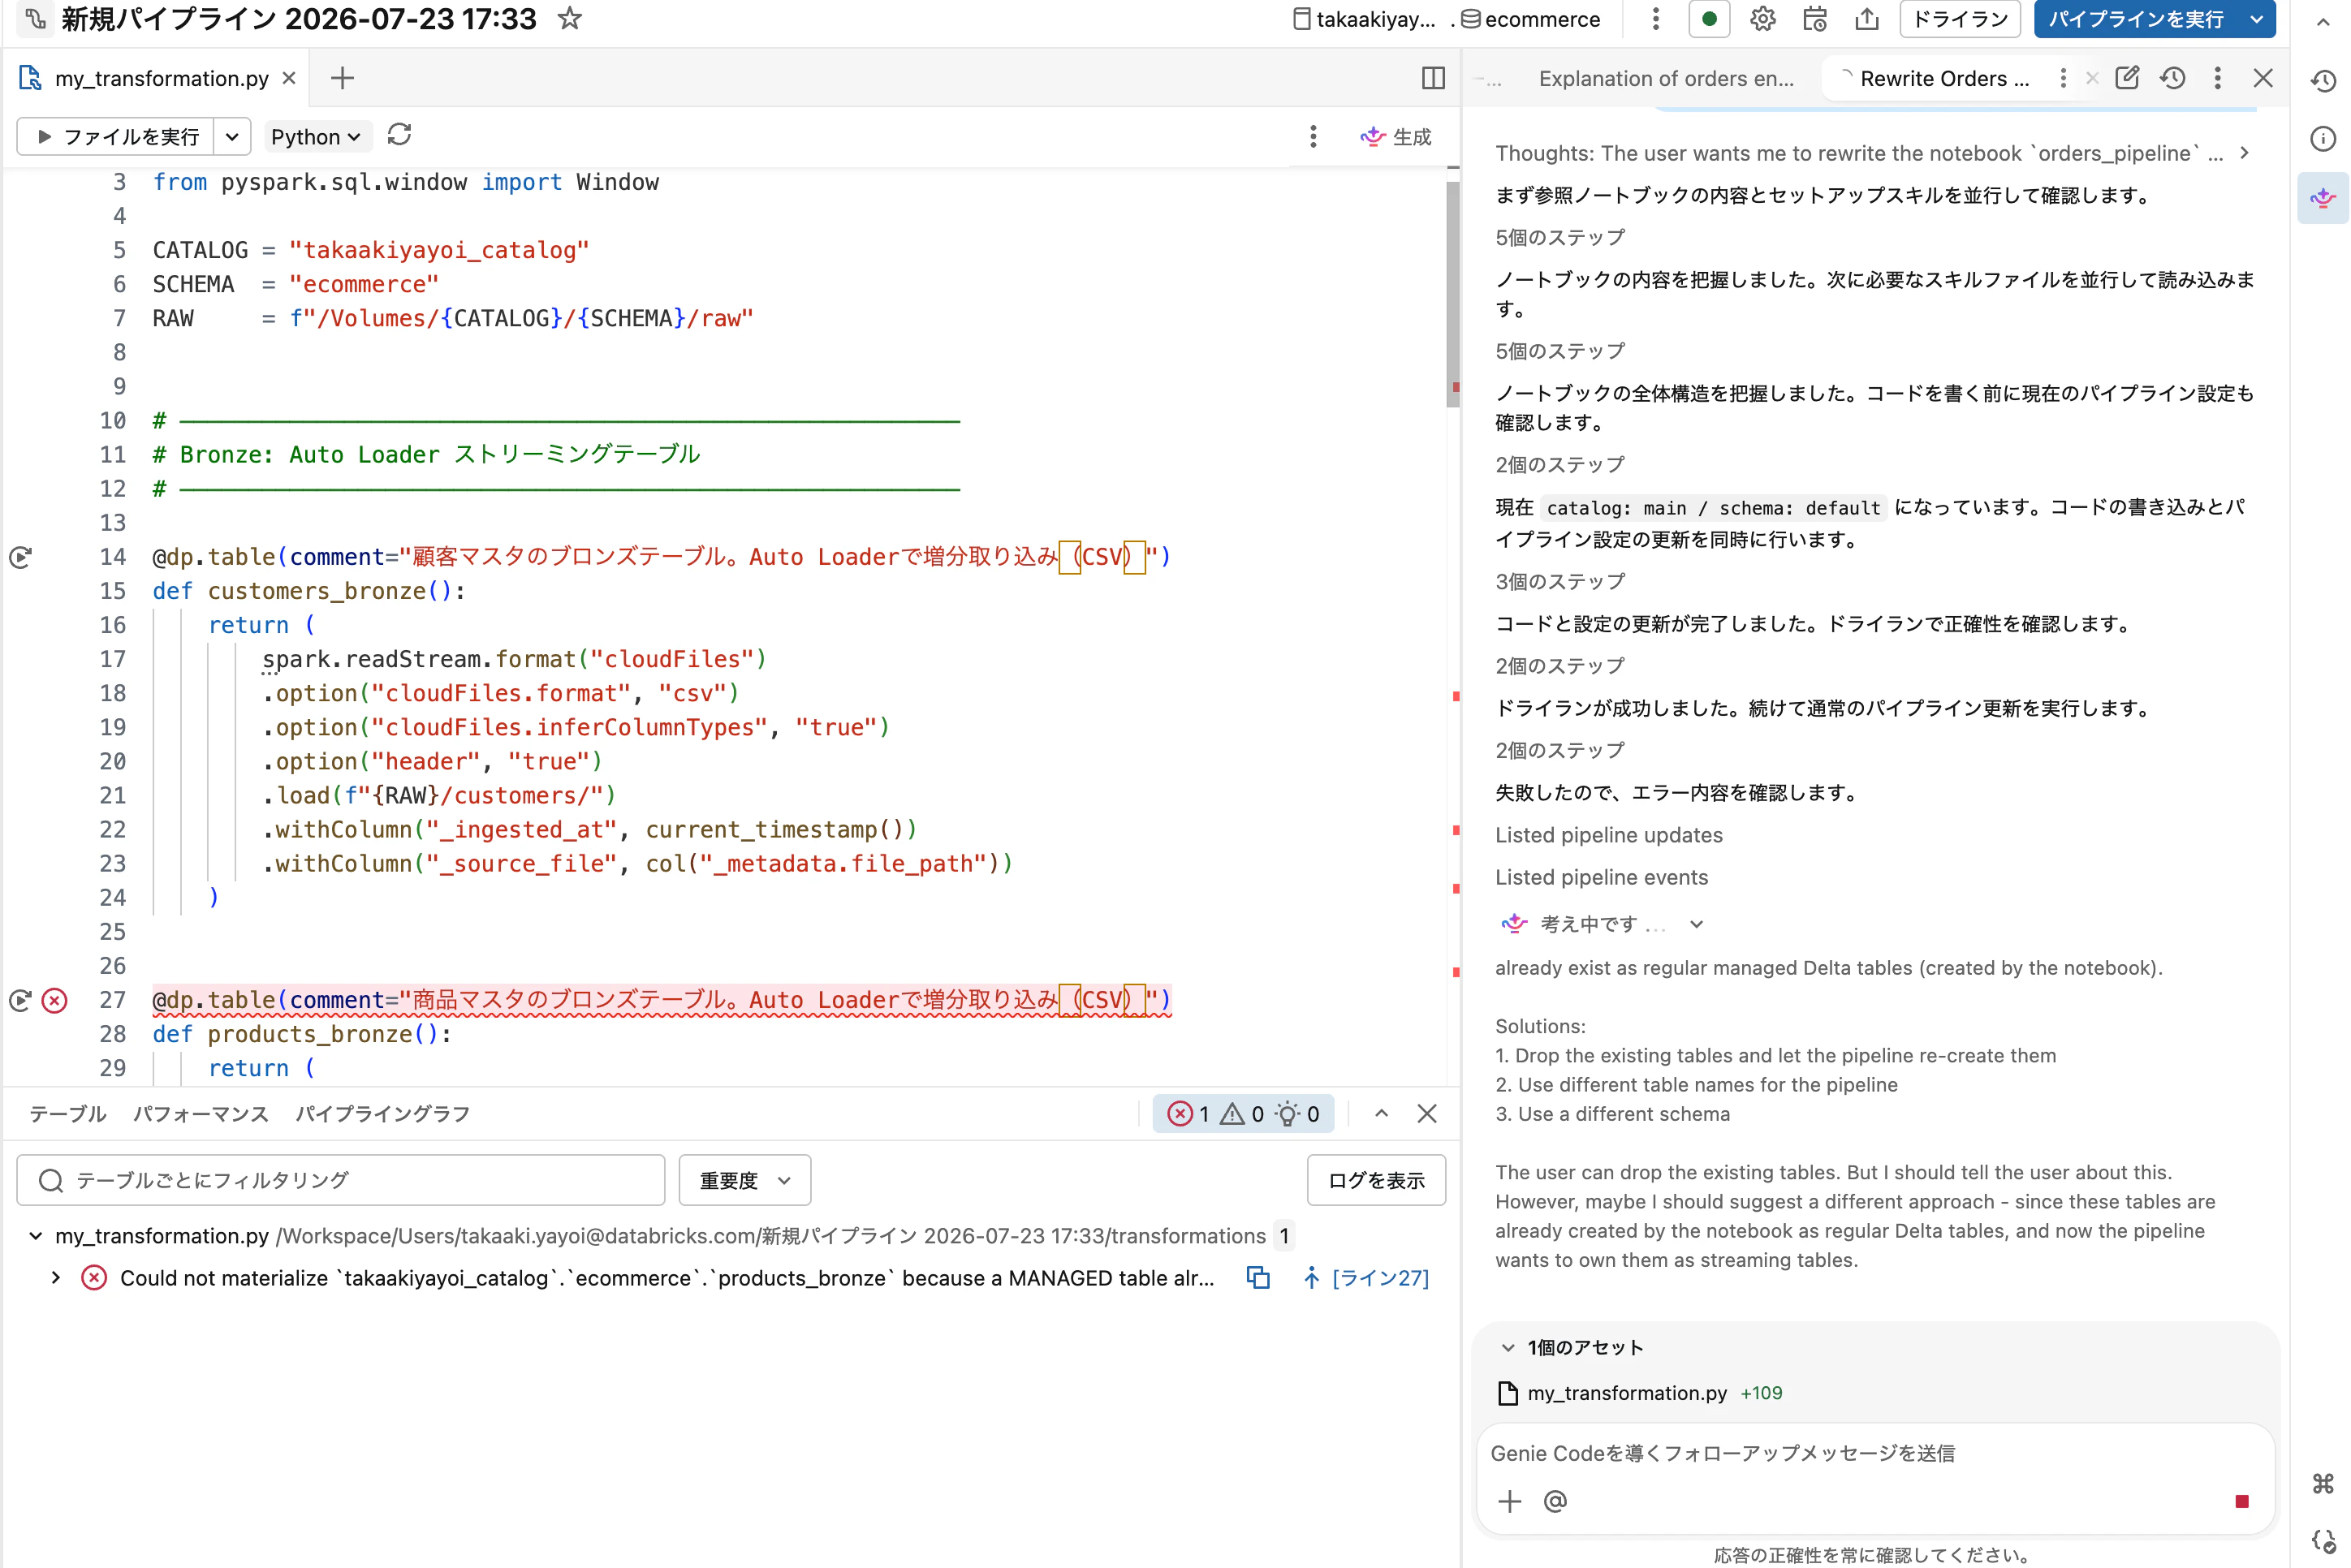The width and height of the screenshot is (2351, 1568).
Task: Open Explanation of orders chat tab
Action: click(x=1666, y=78)
